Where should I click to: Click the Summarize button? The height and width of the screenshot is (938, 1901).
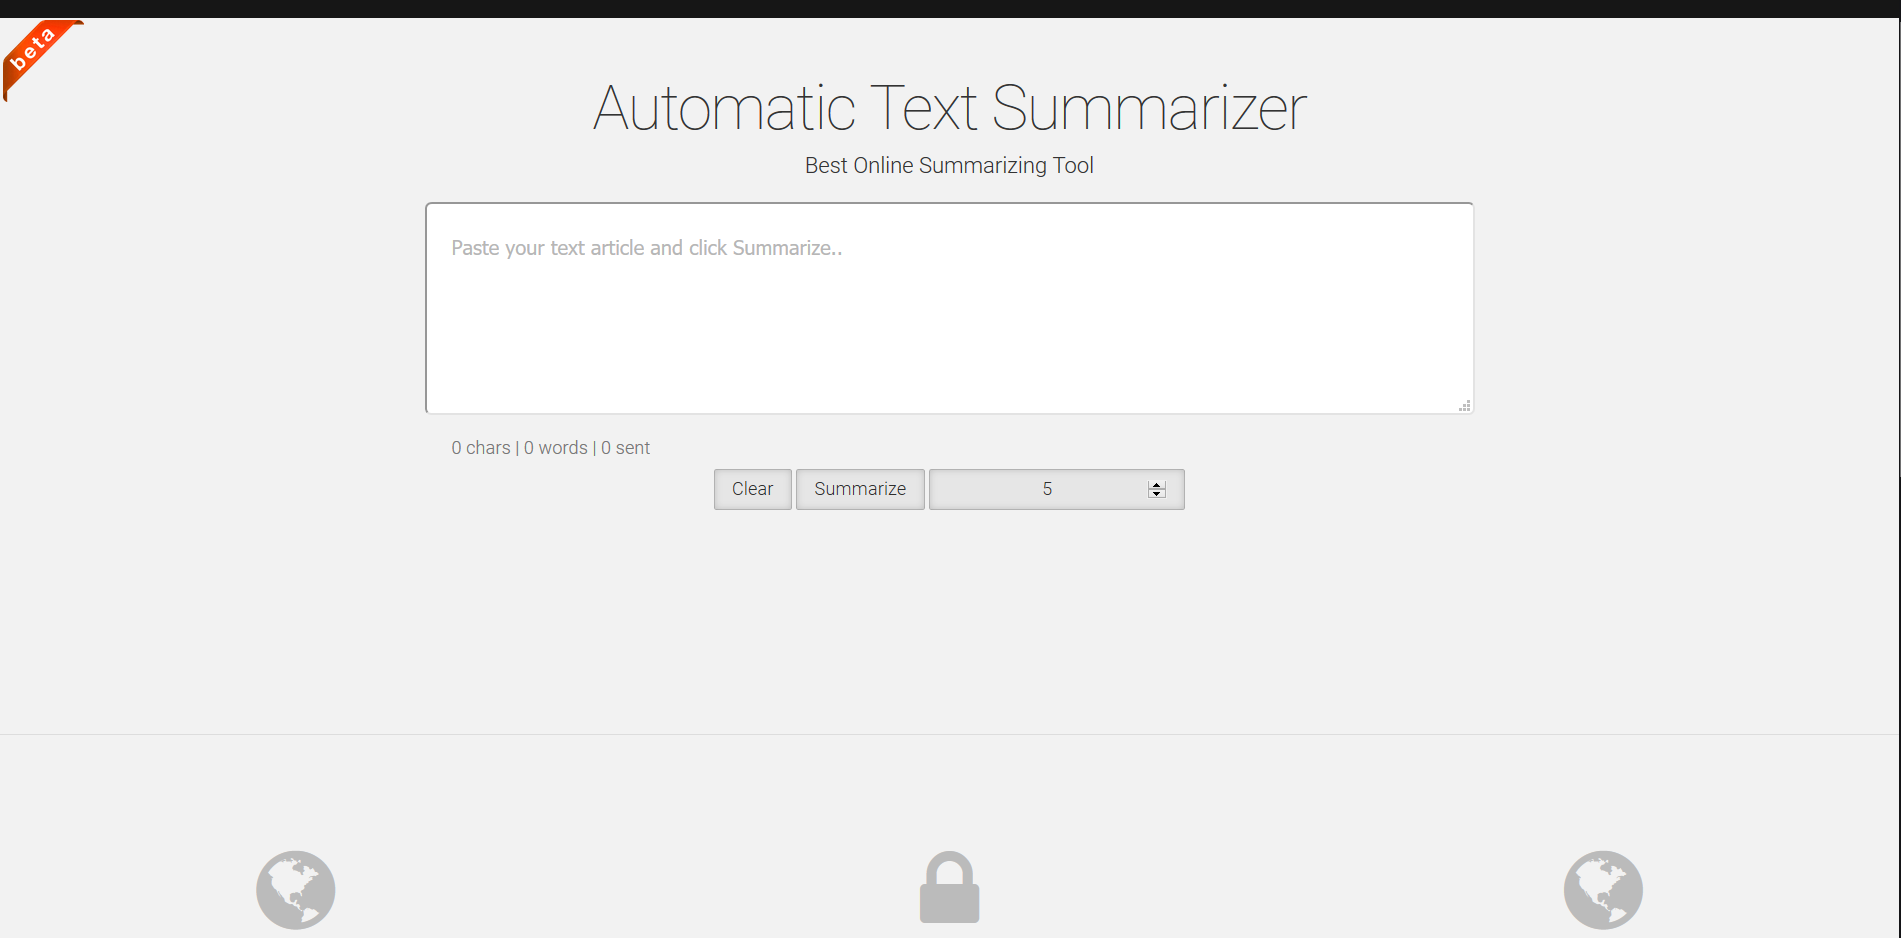[860, 489]
